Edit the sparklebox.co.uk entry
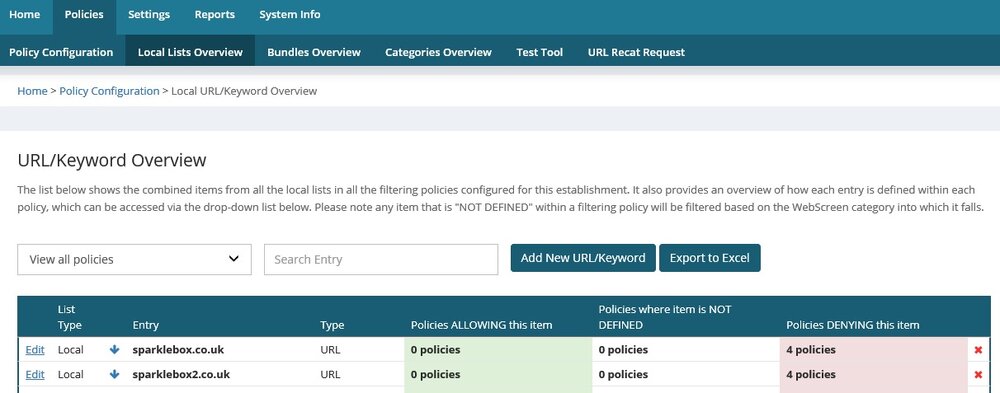Image resolution: width=1000 pixels, height=393 pixels. (35, 350)
